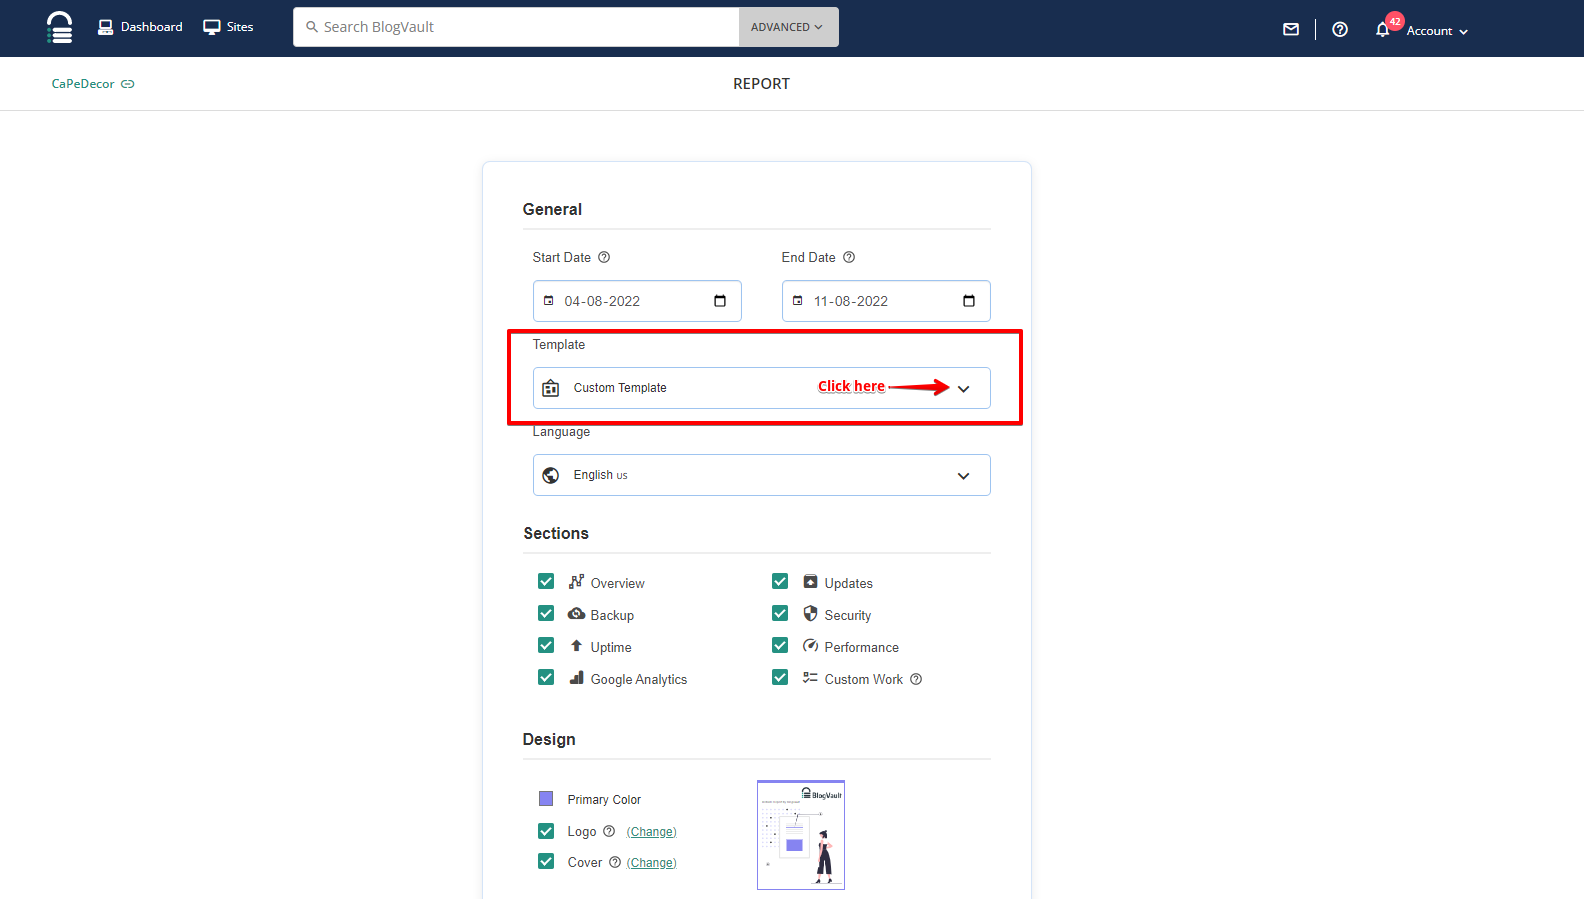Uncheck the Google Analytics section checkbox
This screenshot has height=899, width=1584.
pyautogui.click(x=546, y=678)
